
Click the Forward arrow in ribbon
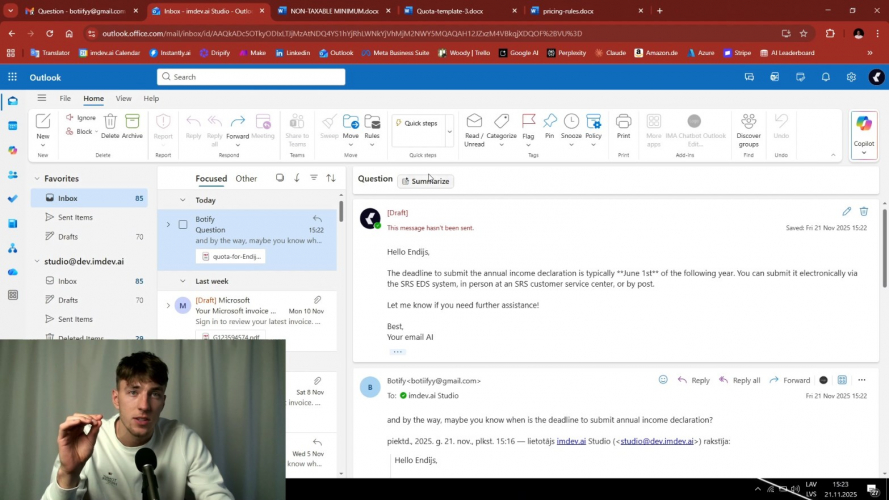click(x=238, y=121)
